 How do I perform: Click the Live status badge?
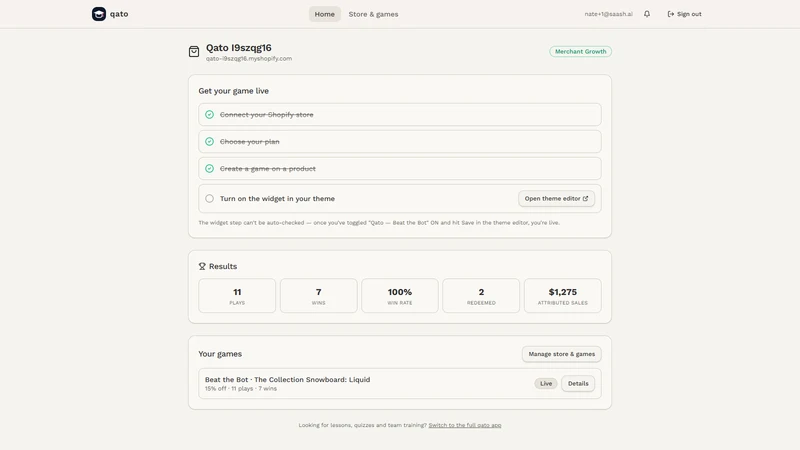pos(546,383)
